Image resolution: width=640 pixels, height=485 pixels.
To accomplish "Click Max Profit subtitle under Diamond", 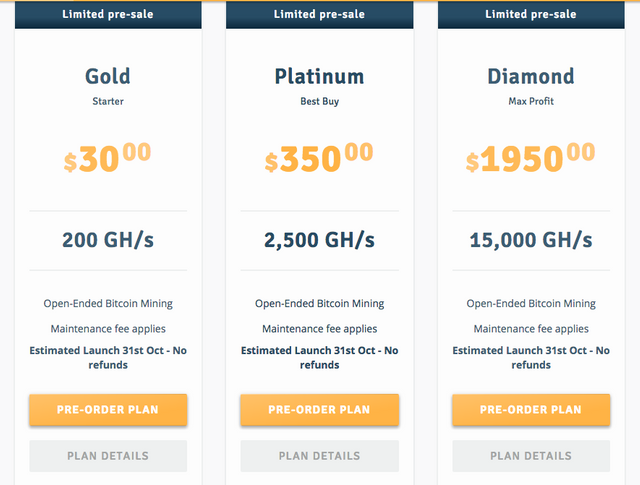I will coord(530,101).
